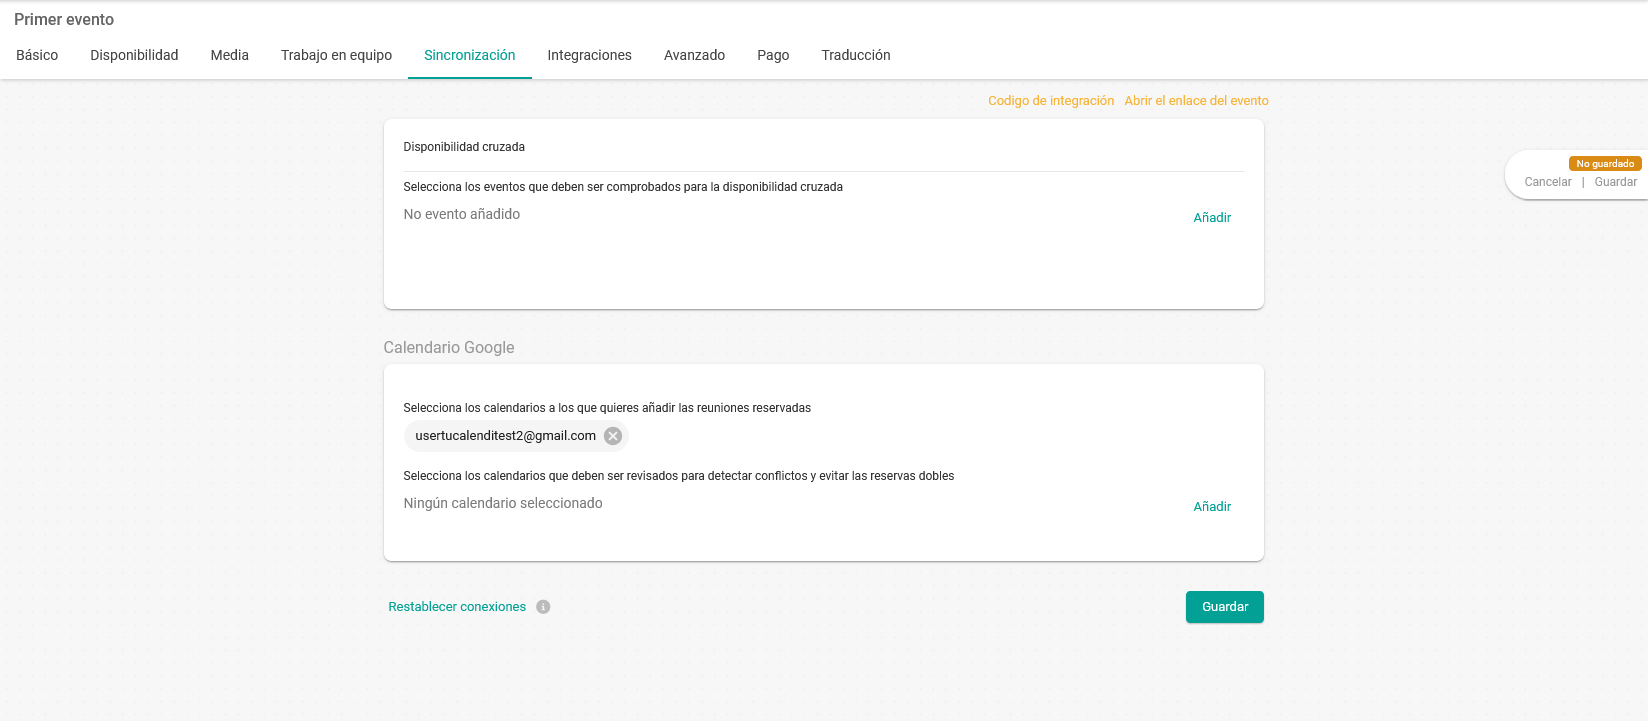This screenshot has height=721, width=1648.
Task: Open the Integraciones tab
Action: click(x=590, y=55)
